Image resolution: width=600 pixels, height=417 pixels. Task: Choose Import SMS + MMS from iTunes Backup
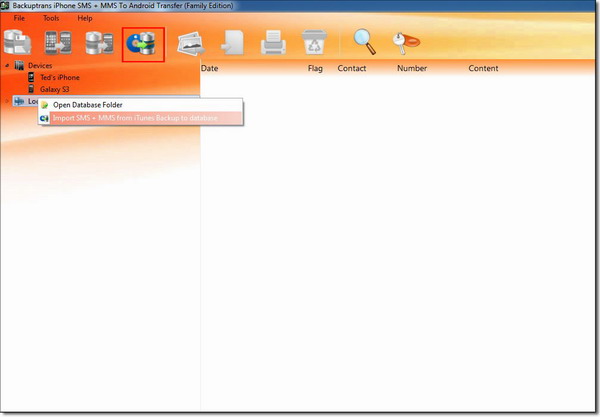click(140, 118)
